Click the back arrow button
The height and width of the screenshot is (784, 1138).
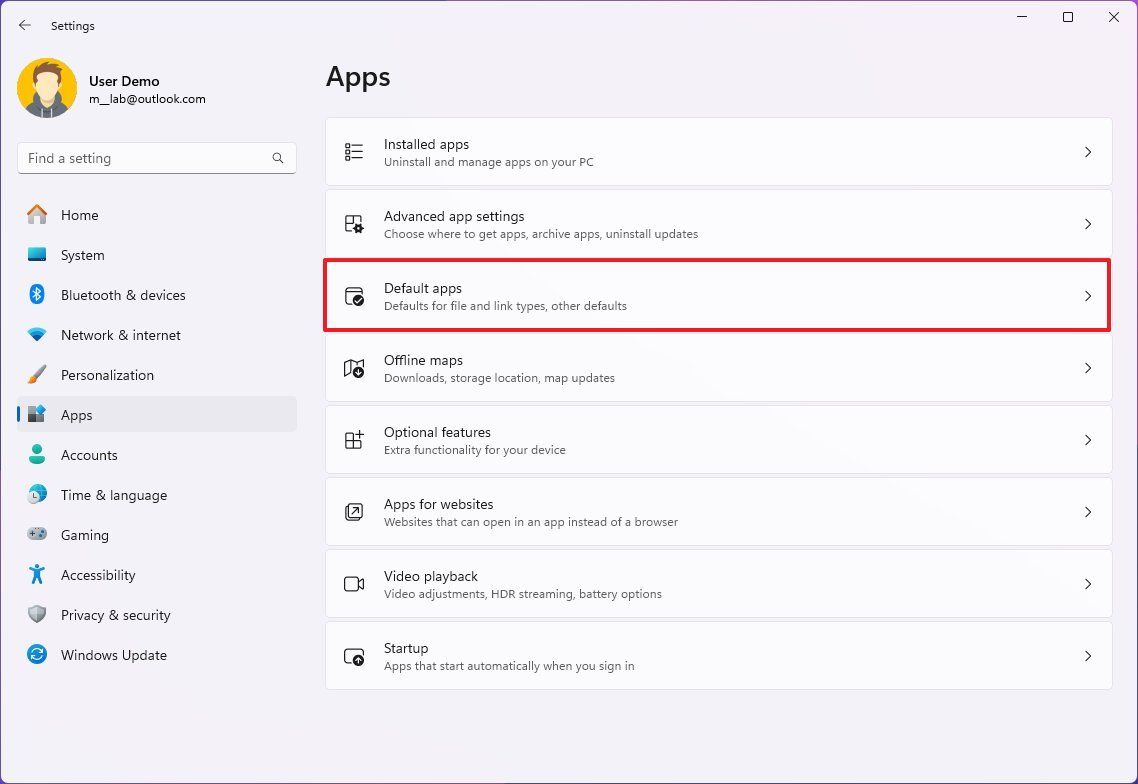pyautogui.click(x=25, y=25)
